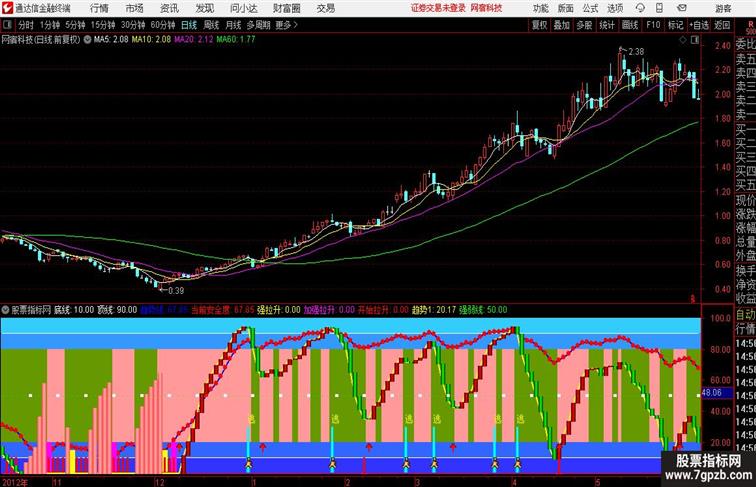756x487 pixels.
Task: Expand the 股票指标网 sub-indicator dropdown
Action: (x=5, y=310)
